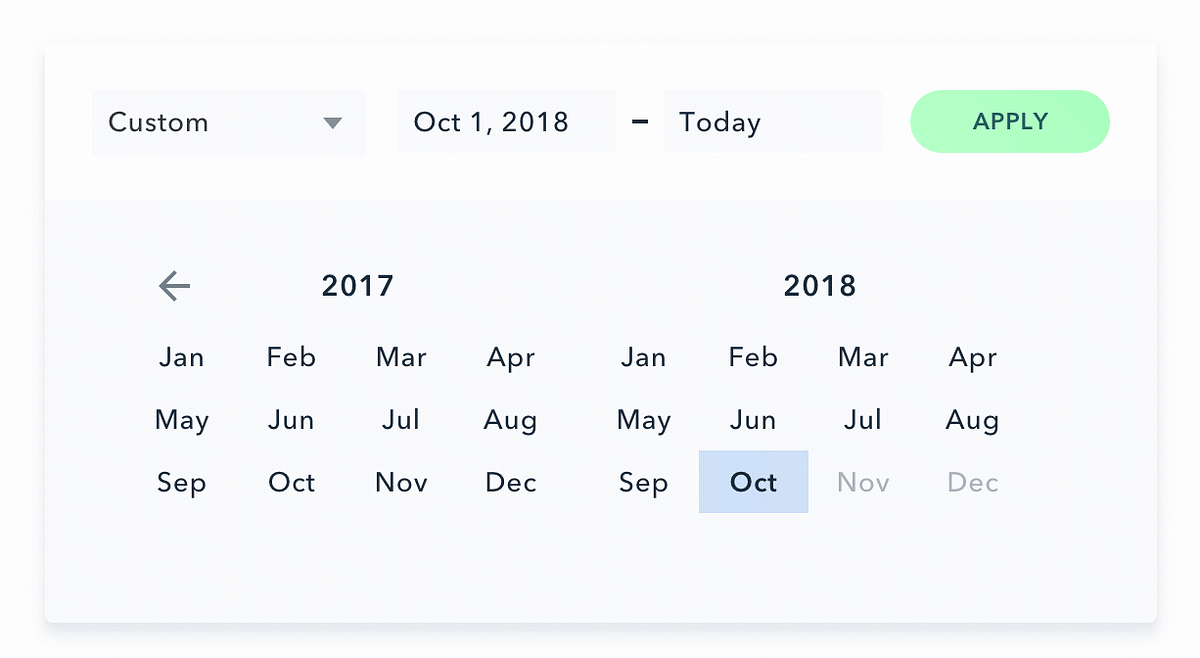This screenshot has width=1200, height=658.
Task: Click the 2017 year label
Action: click(358, 285)
